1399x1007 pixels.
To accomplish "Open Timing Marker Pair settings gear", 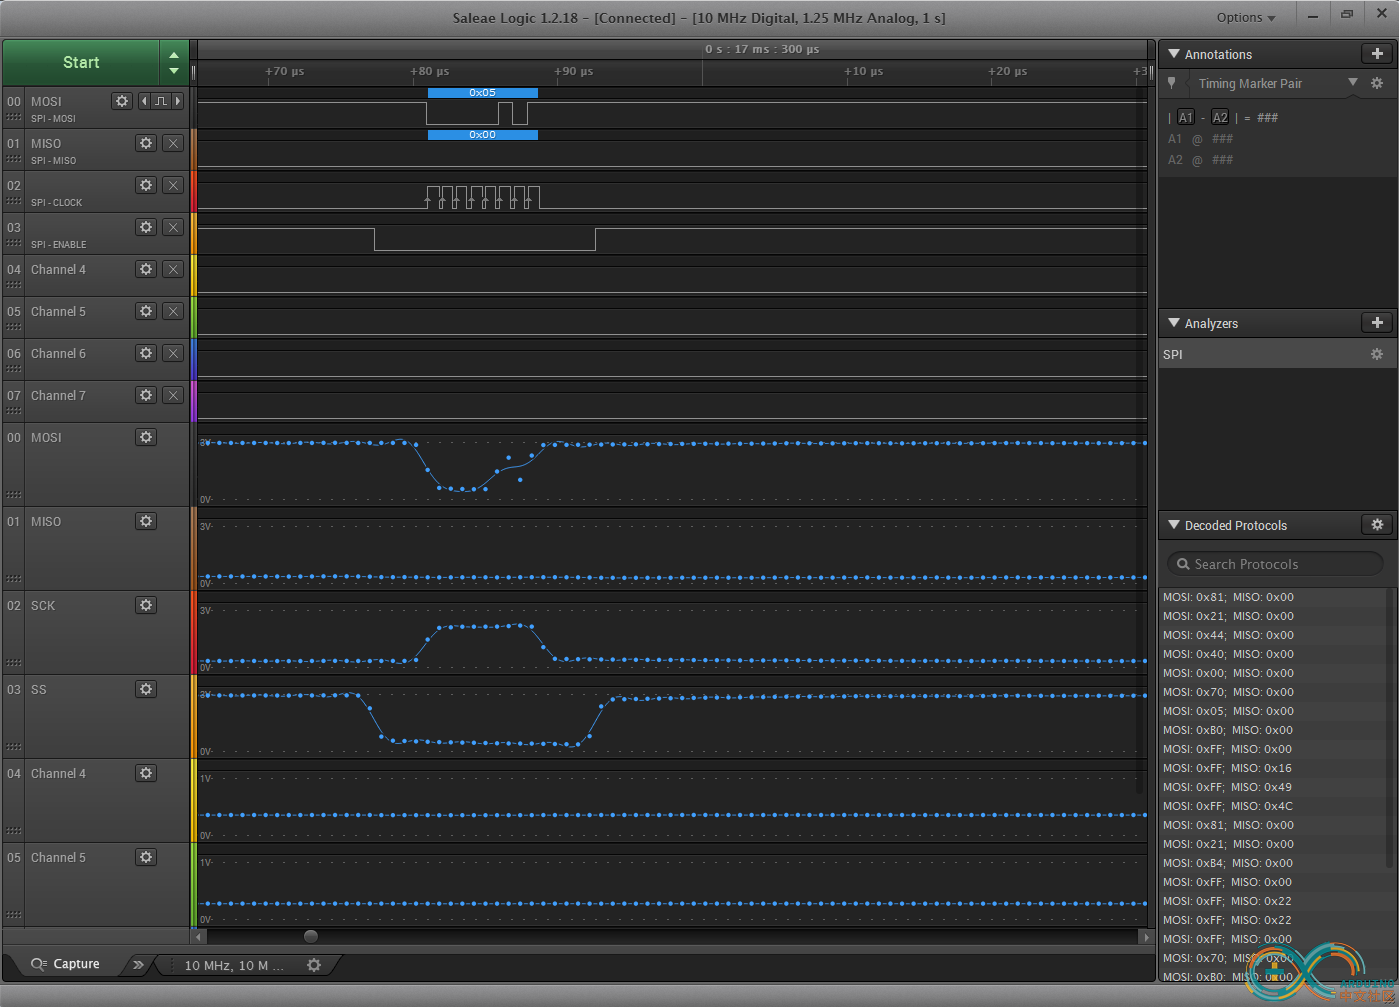I will tap(1377, 83).
